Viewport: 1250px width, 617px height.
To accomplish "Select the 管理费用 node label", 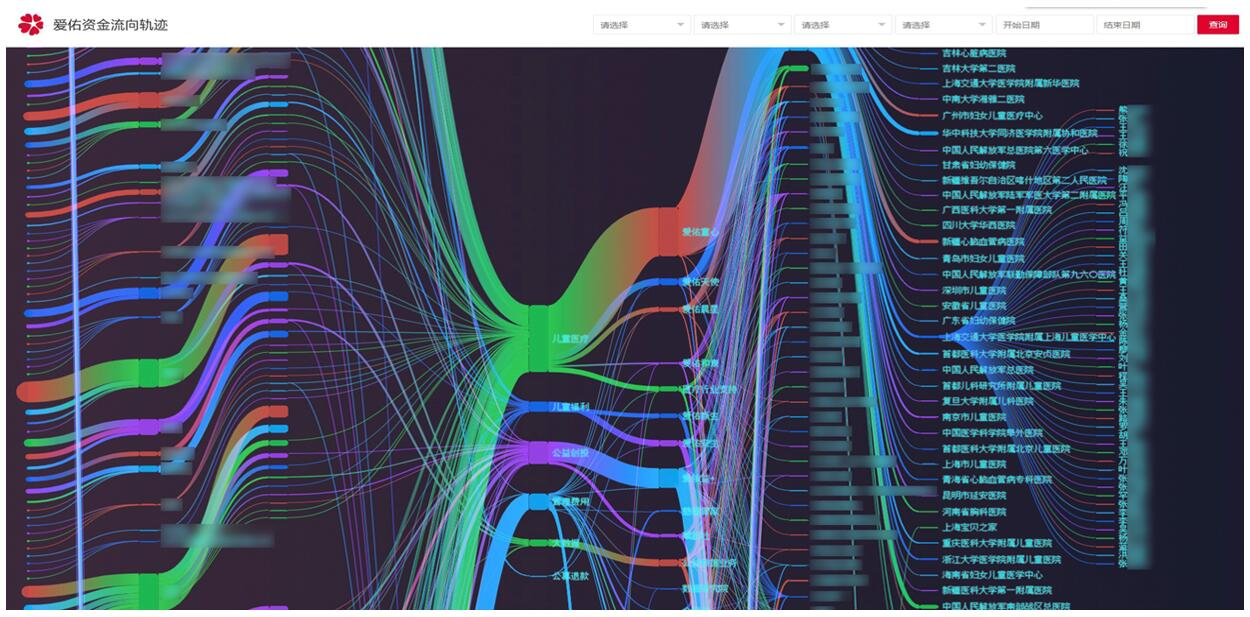I will coord(571,502).
